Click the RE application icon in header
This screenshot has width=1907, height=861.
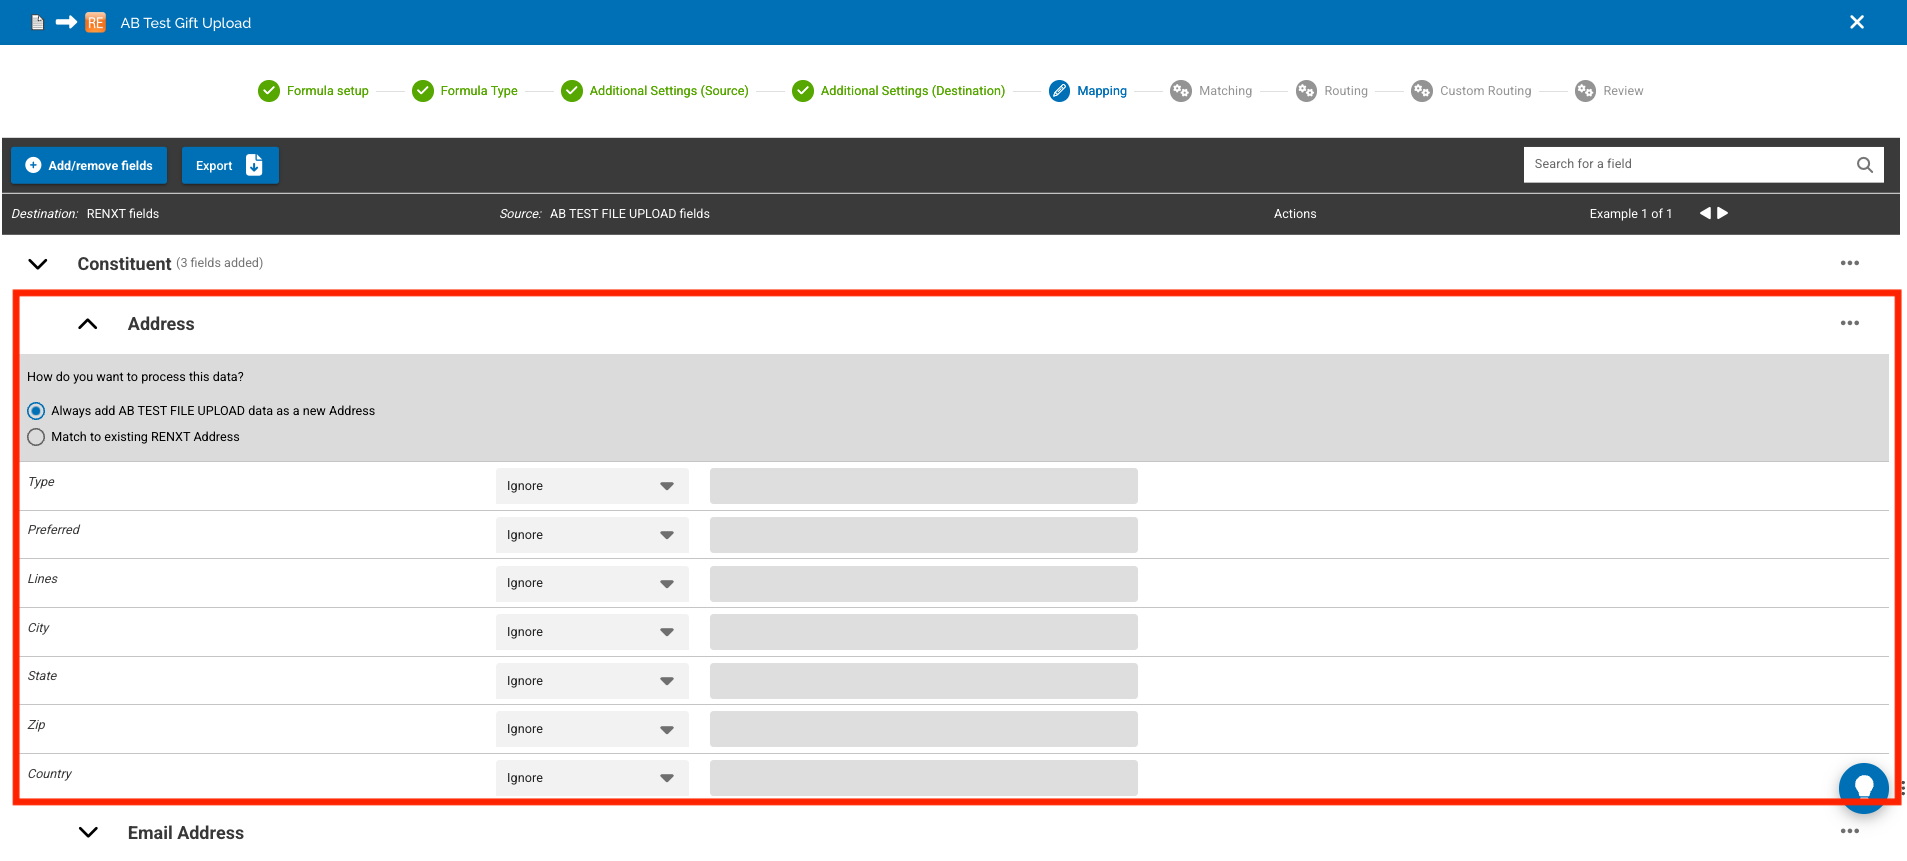[x=95, y=22]
